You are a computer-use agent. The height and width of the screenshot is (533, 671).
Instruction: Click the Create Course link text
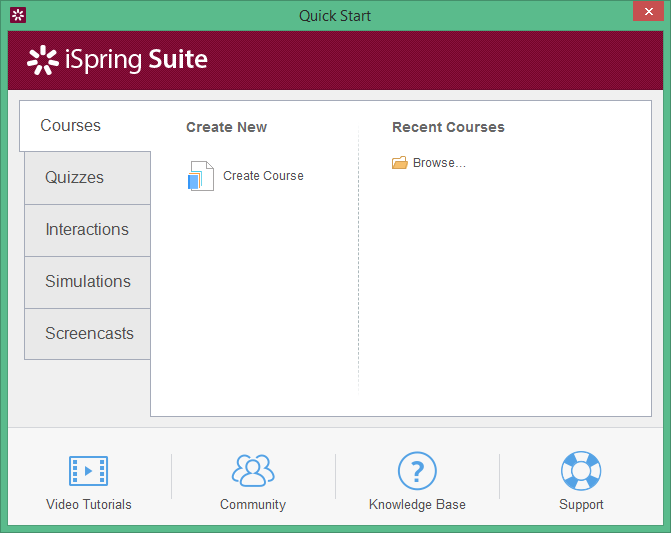pos(263,176)
